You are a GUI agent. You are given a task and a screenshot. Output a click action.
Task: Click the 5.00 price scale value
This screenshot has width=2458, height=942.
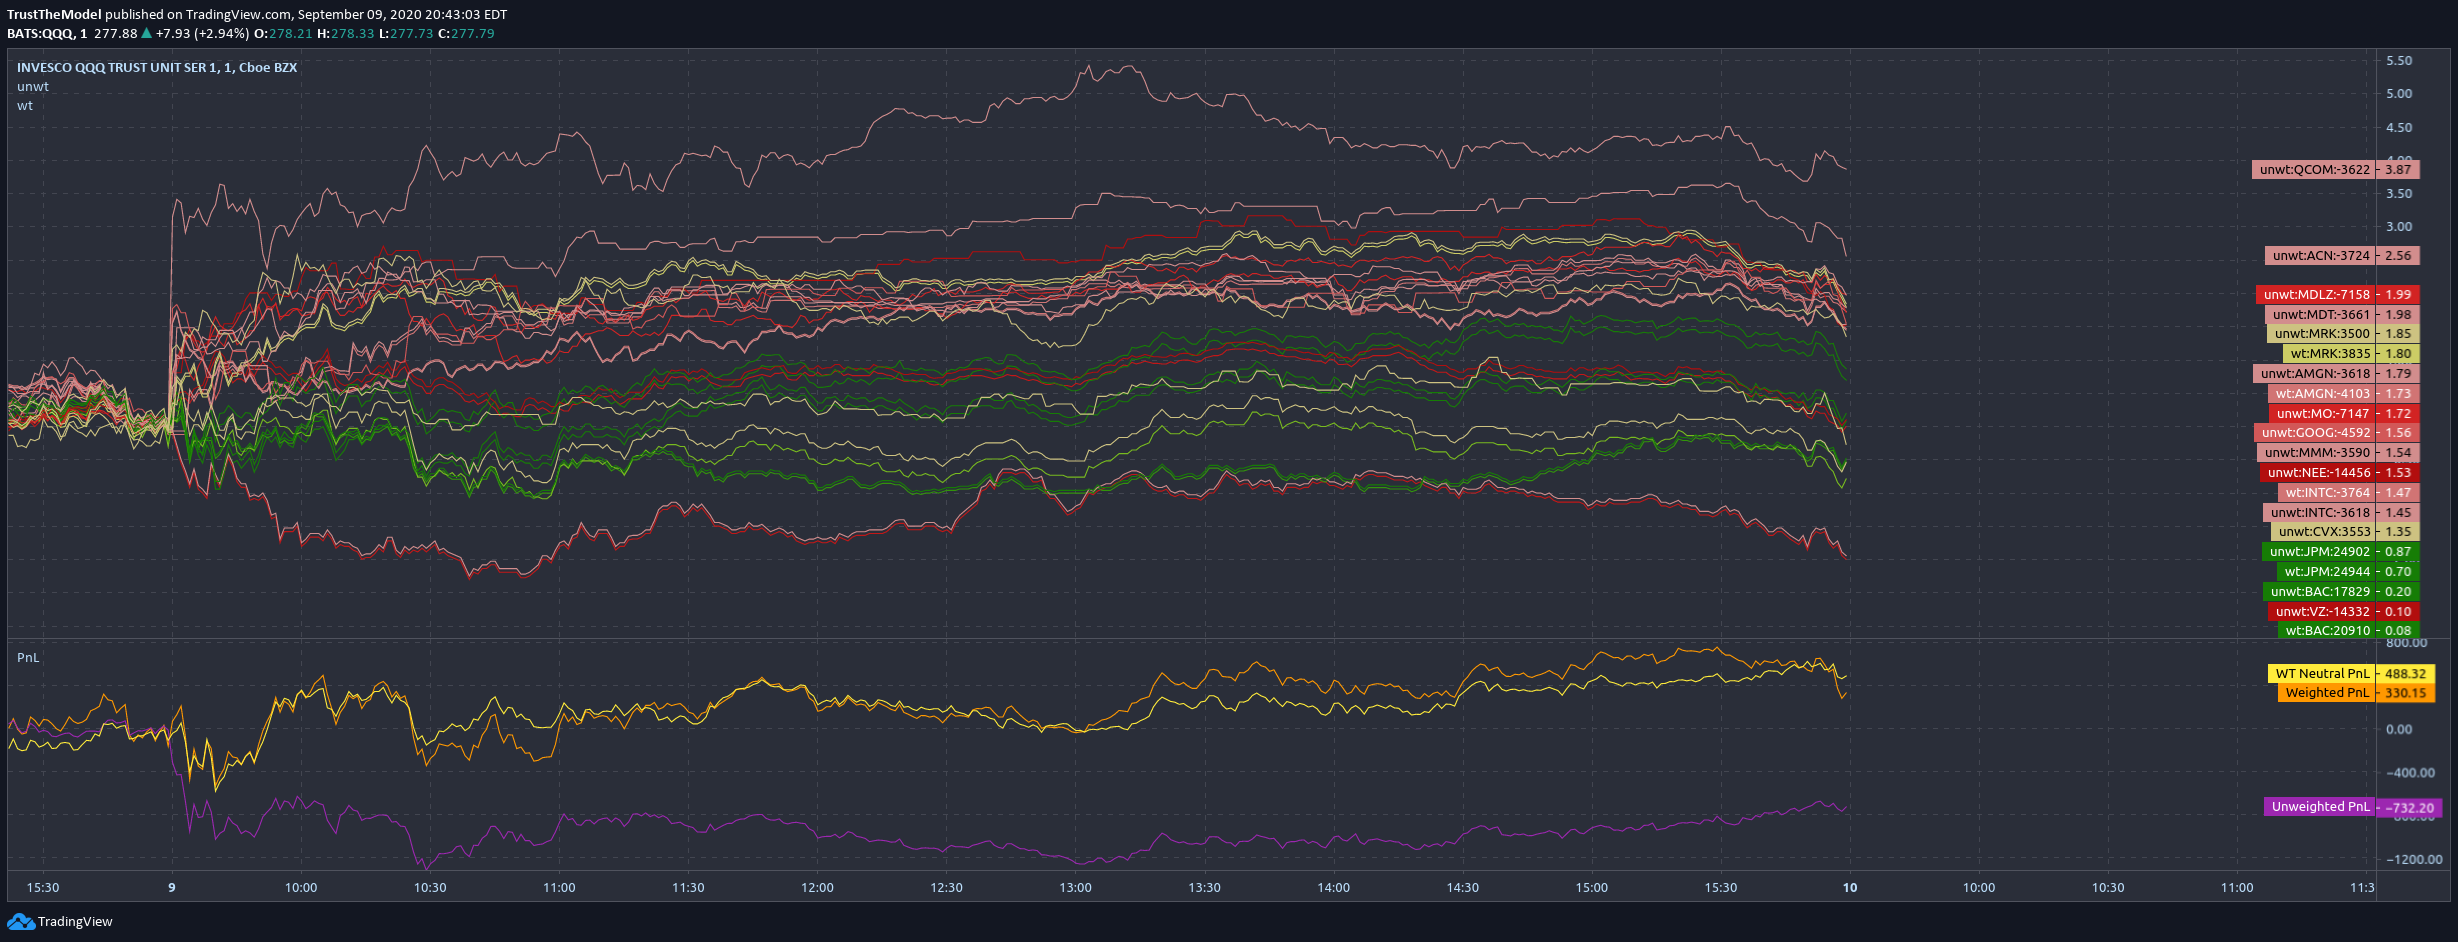(2399, 94)
